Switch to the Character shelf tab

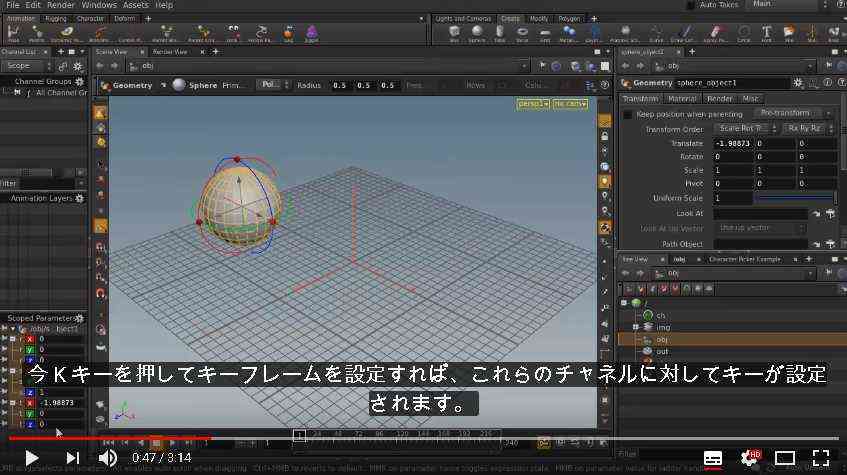90,18
